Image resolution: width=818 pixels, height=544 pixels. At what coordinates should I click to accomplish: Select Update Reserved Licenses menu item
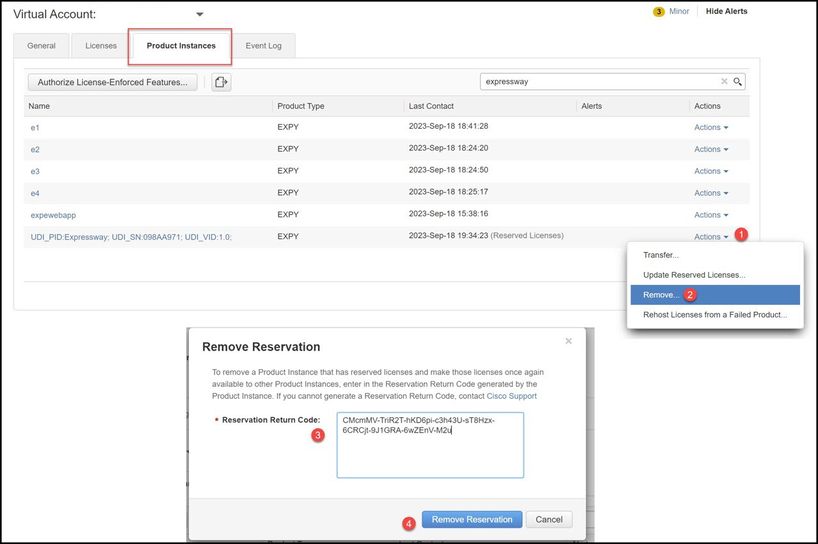(x=693, y=275)
